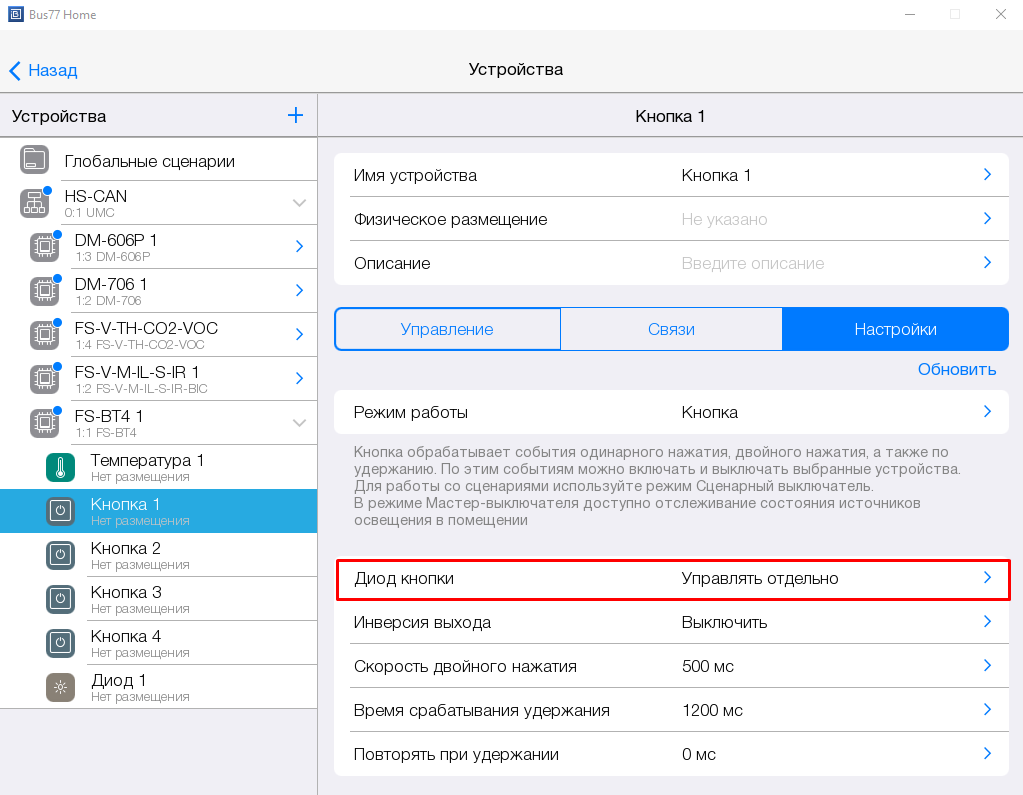Viewport: 1023px width, 795px height.
Task: Click the Температура 1 thermometer icon
Action: (x=60, y=467)
